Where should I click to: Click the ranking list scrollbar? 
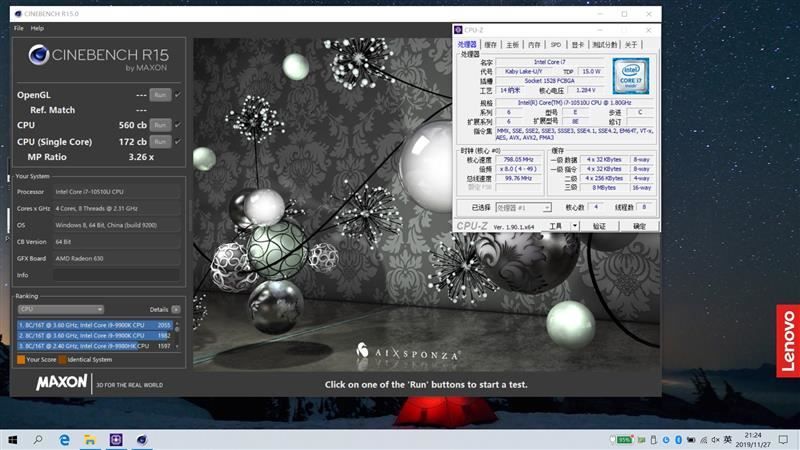coord(177,335)
